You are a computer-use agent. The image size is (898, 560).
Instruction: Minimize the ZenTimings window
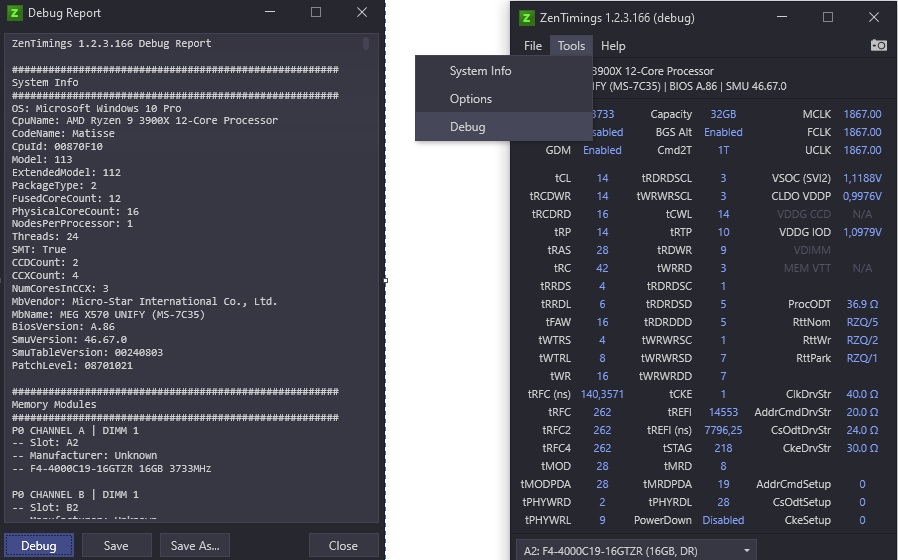[782, 17]
